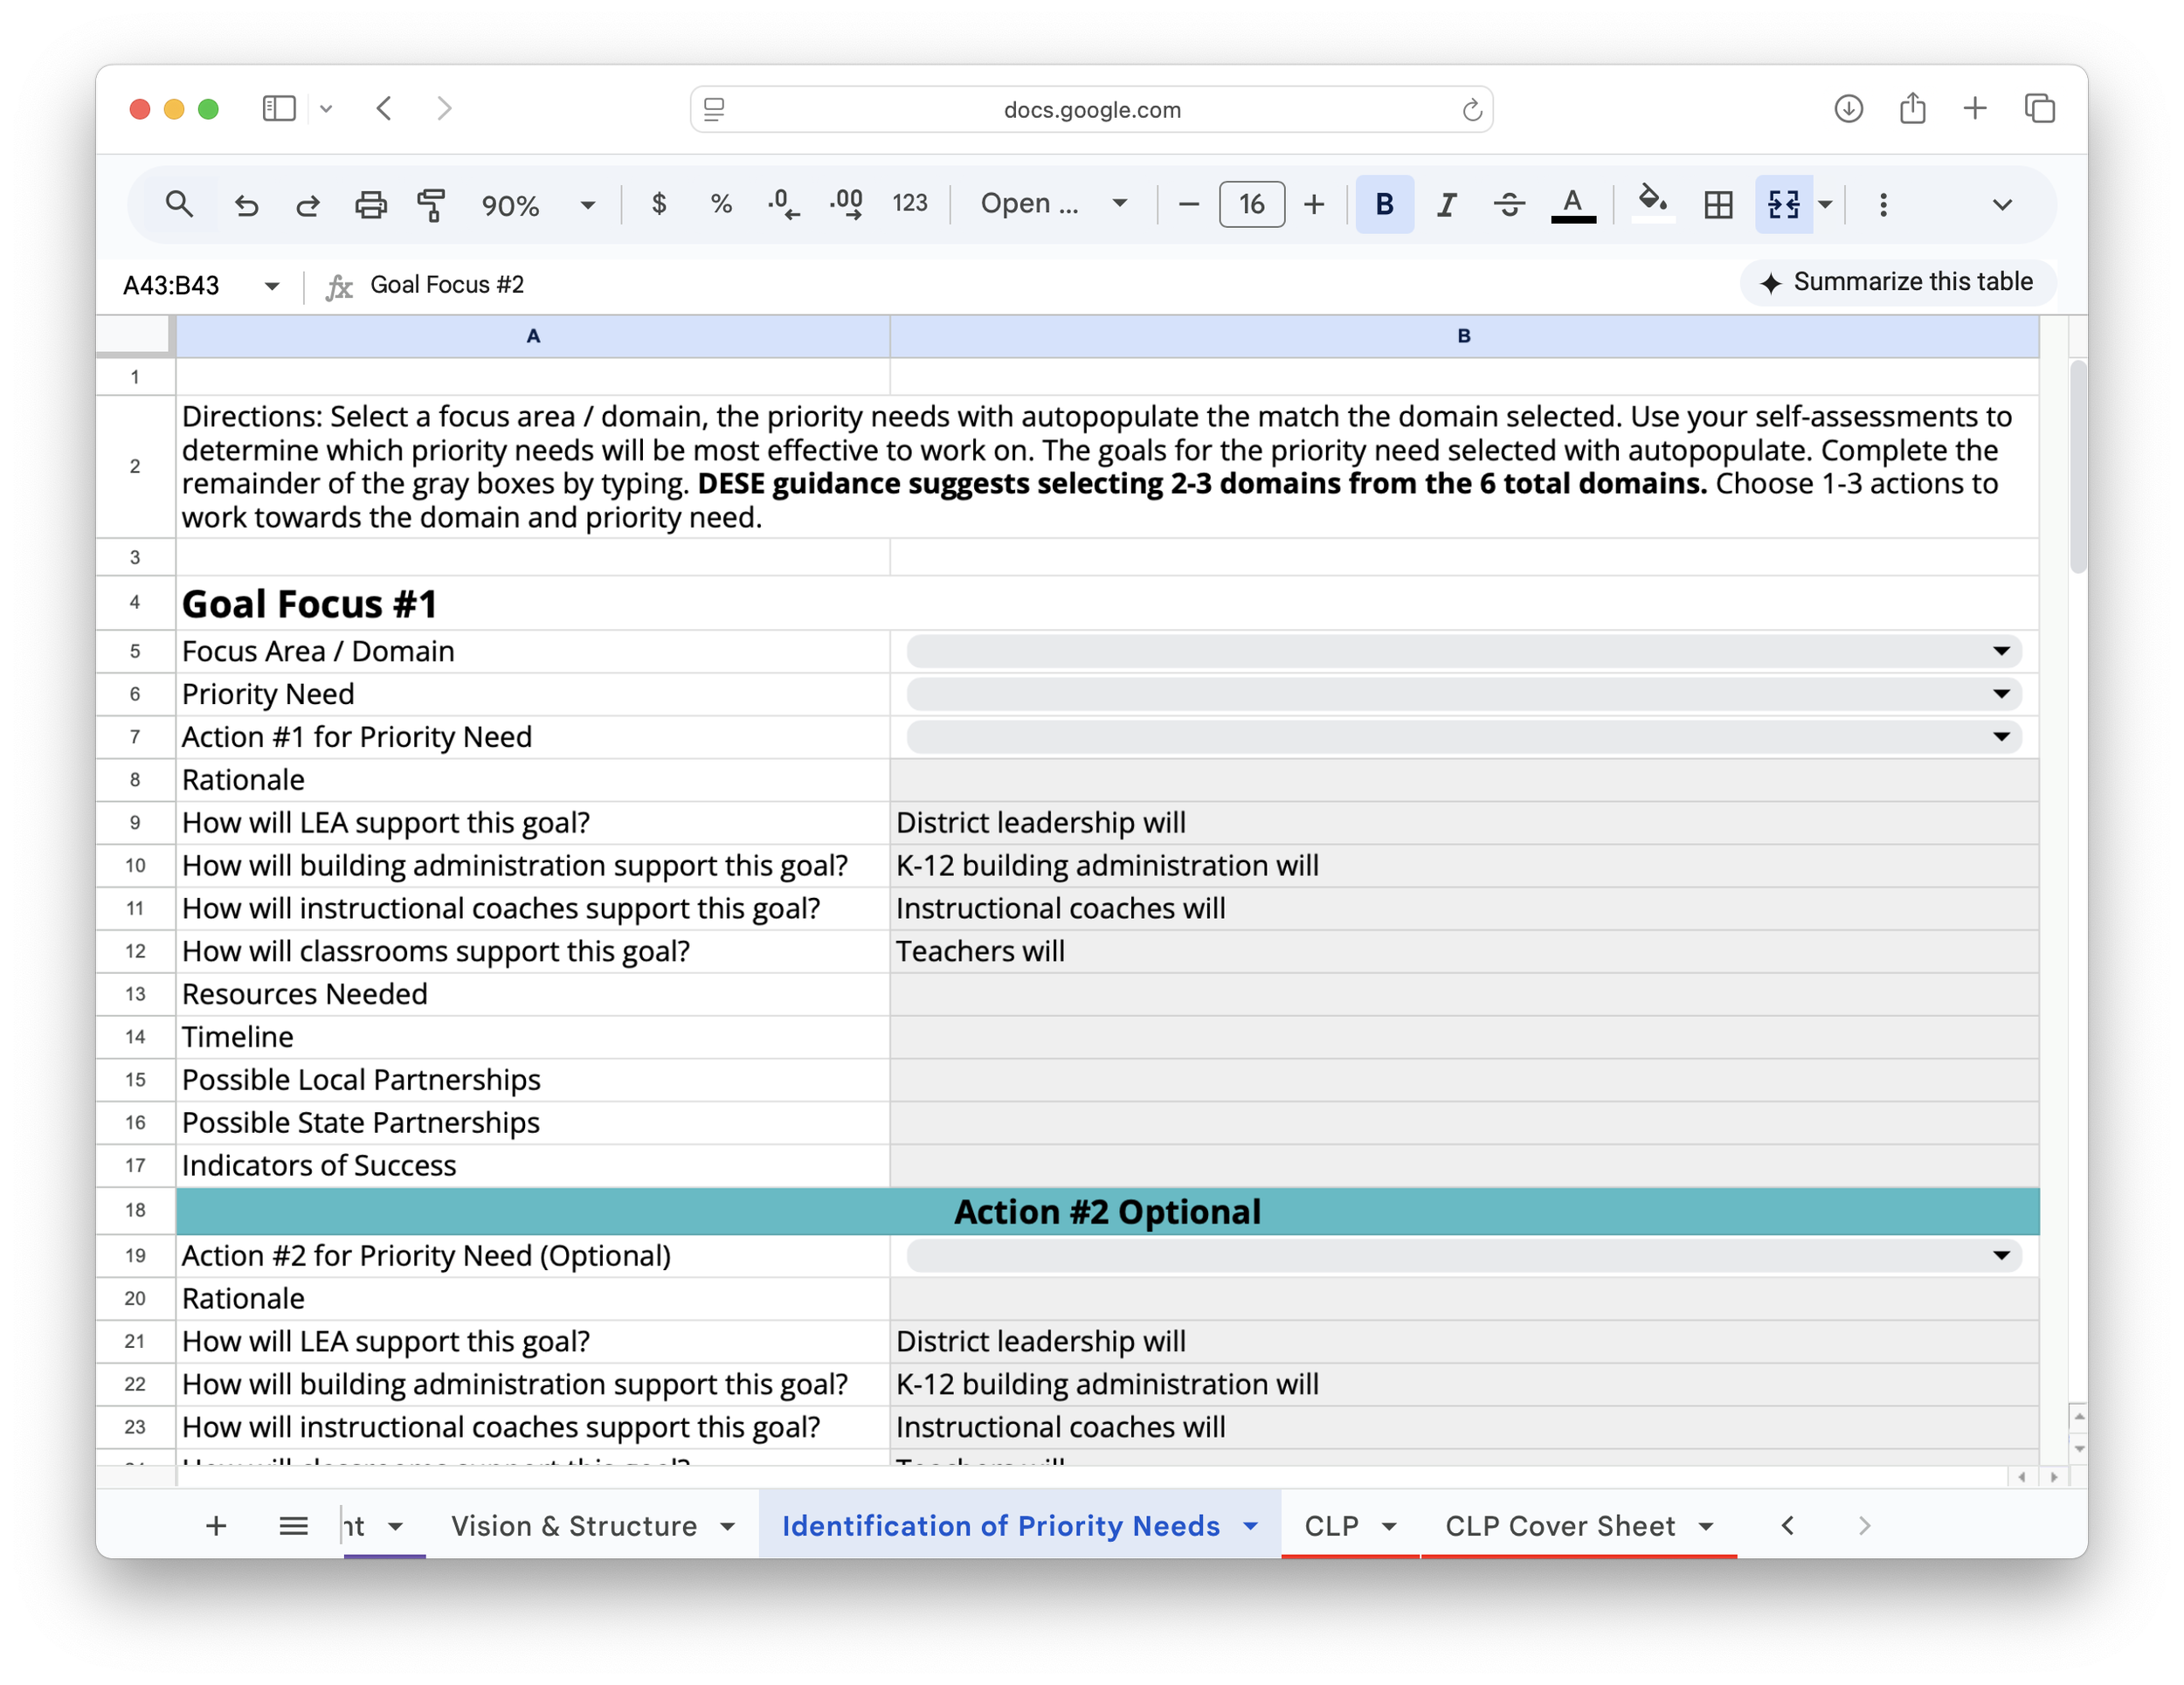Click the font size input field

coord(1251,205)
